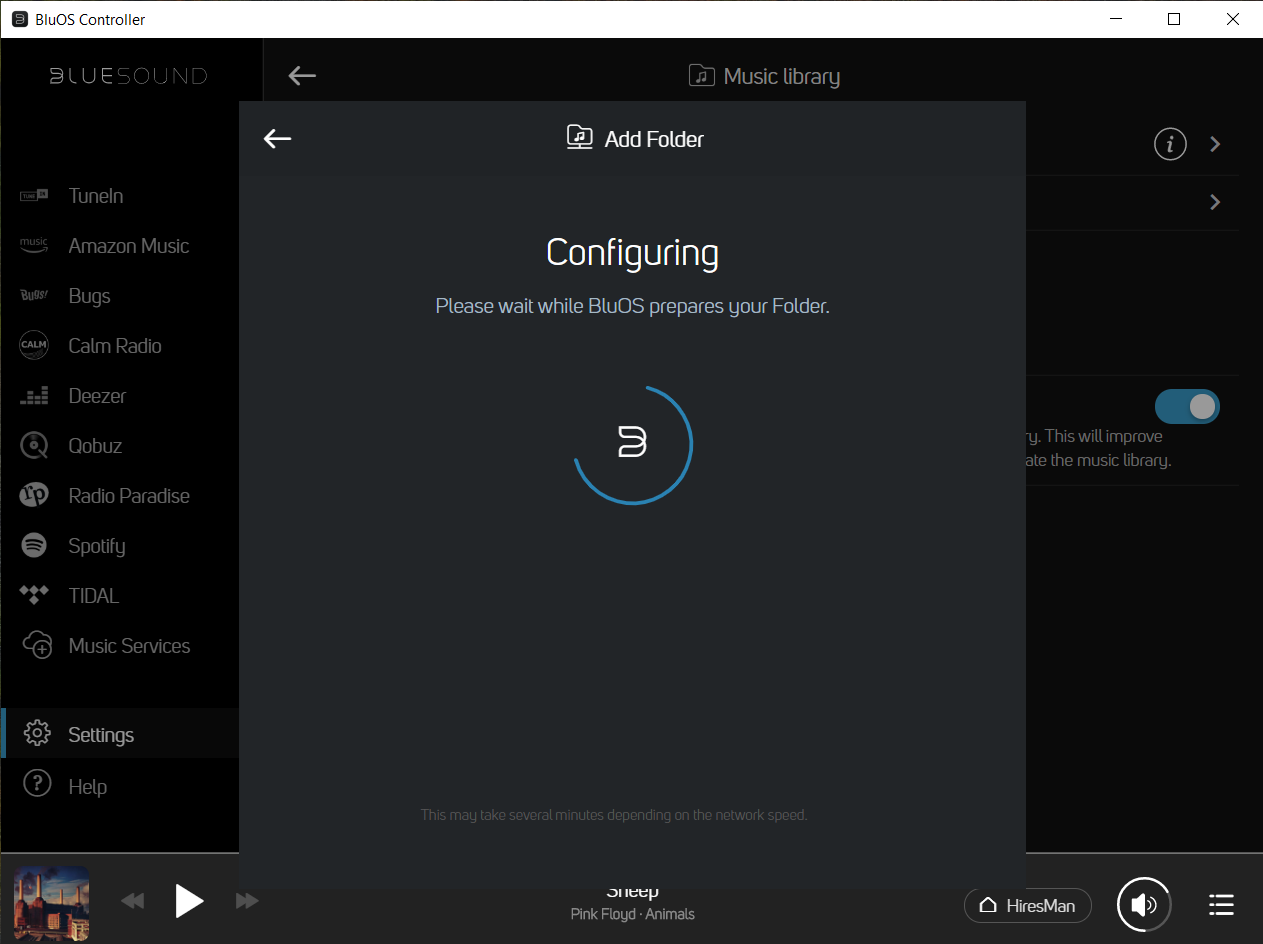The height and width of the screenshot is (944, 1263).
Task: Open Calm Radio in sidebar
Action: click(114, 346)
